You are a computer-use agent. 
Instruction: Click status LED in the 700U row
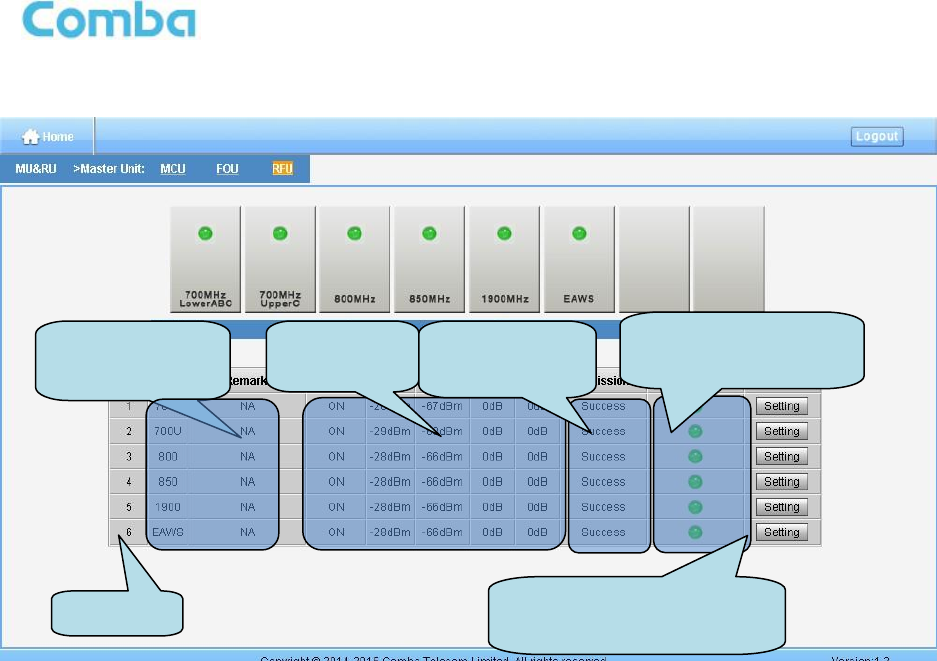[695, 432]
